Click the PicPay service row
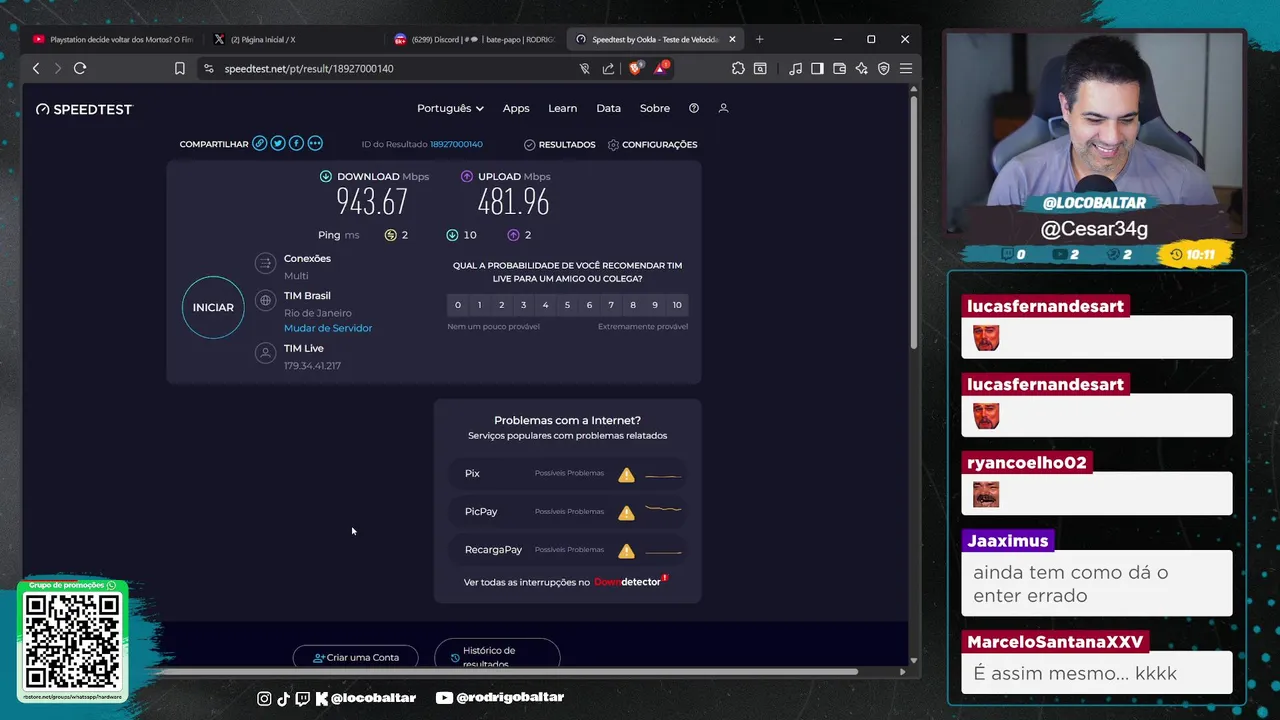1280x720 pixels. tap(568, 512)
